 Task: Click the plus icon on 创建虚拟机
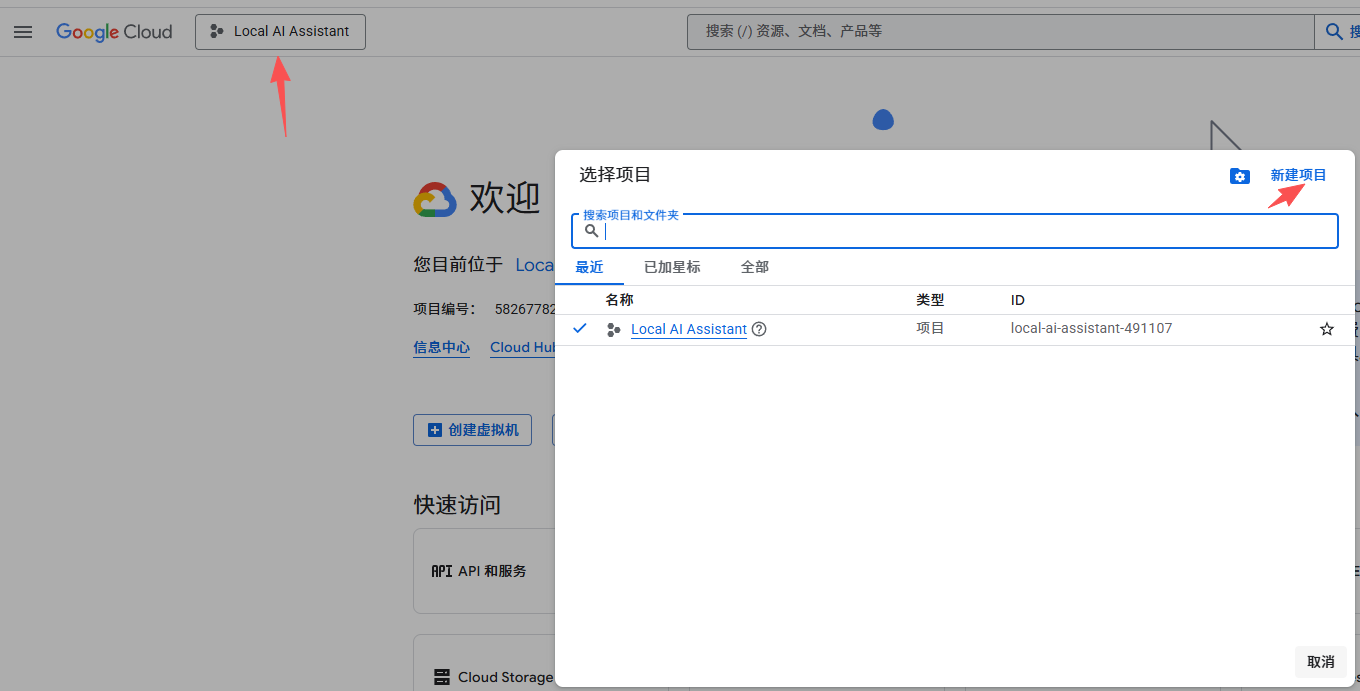(435, 430)
